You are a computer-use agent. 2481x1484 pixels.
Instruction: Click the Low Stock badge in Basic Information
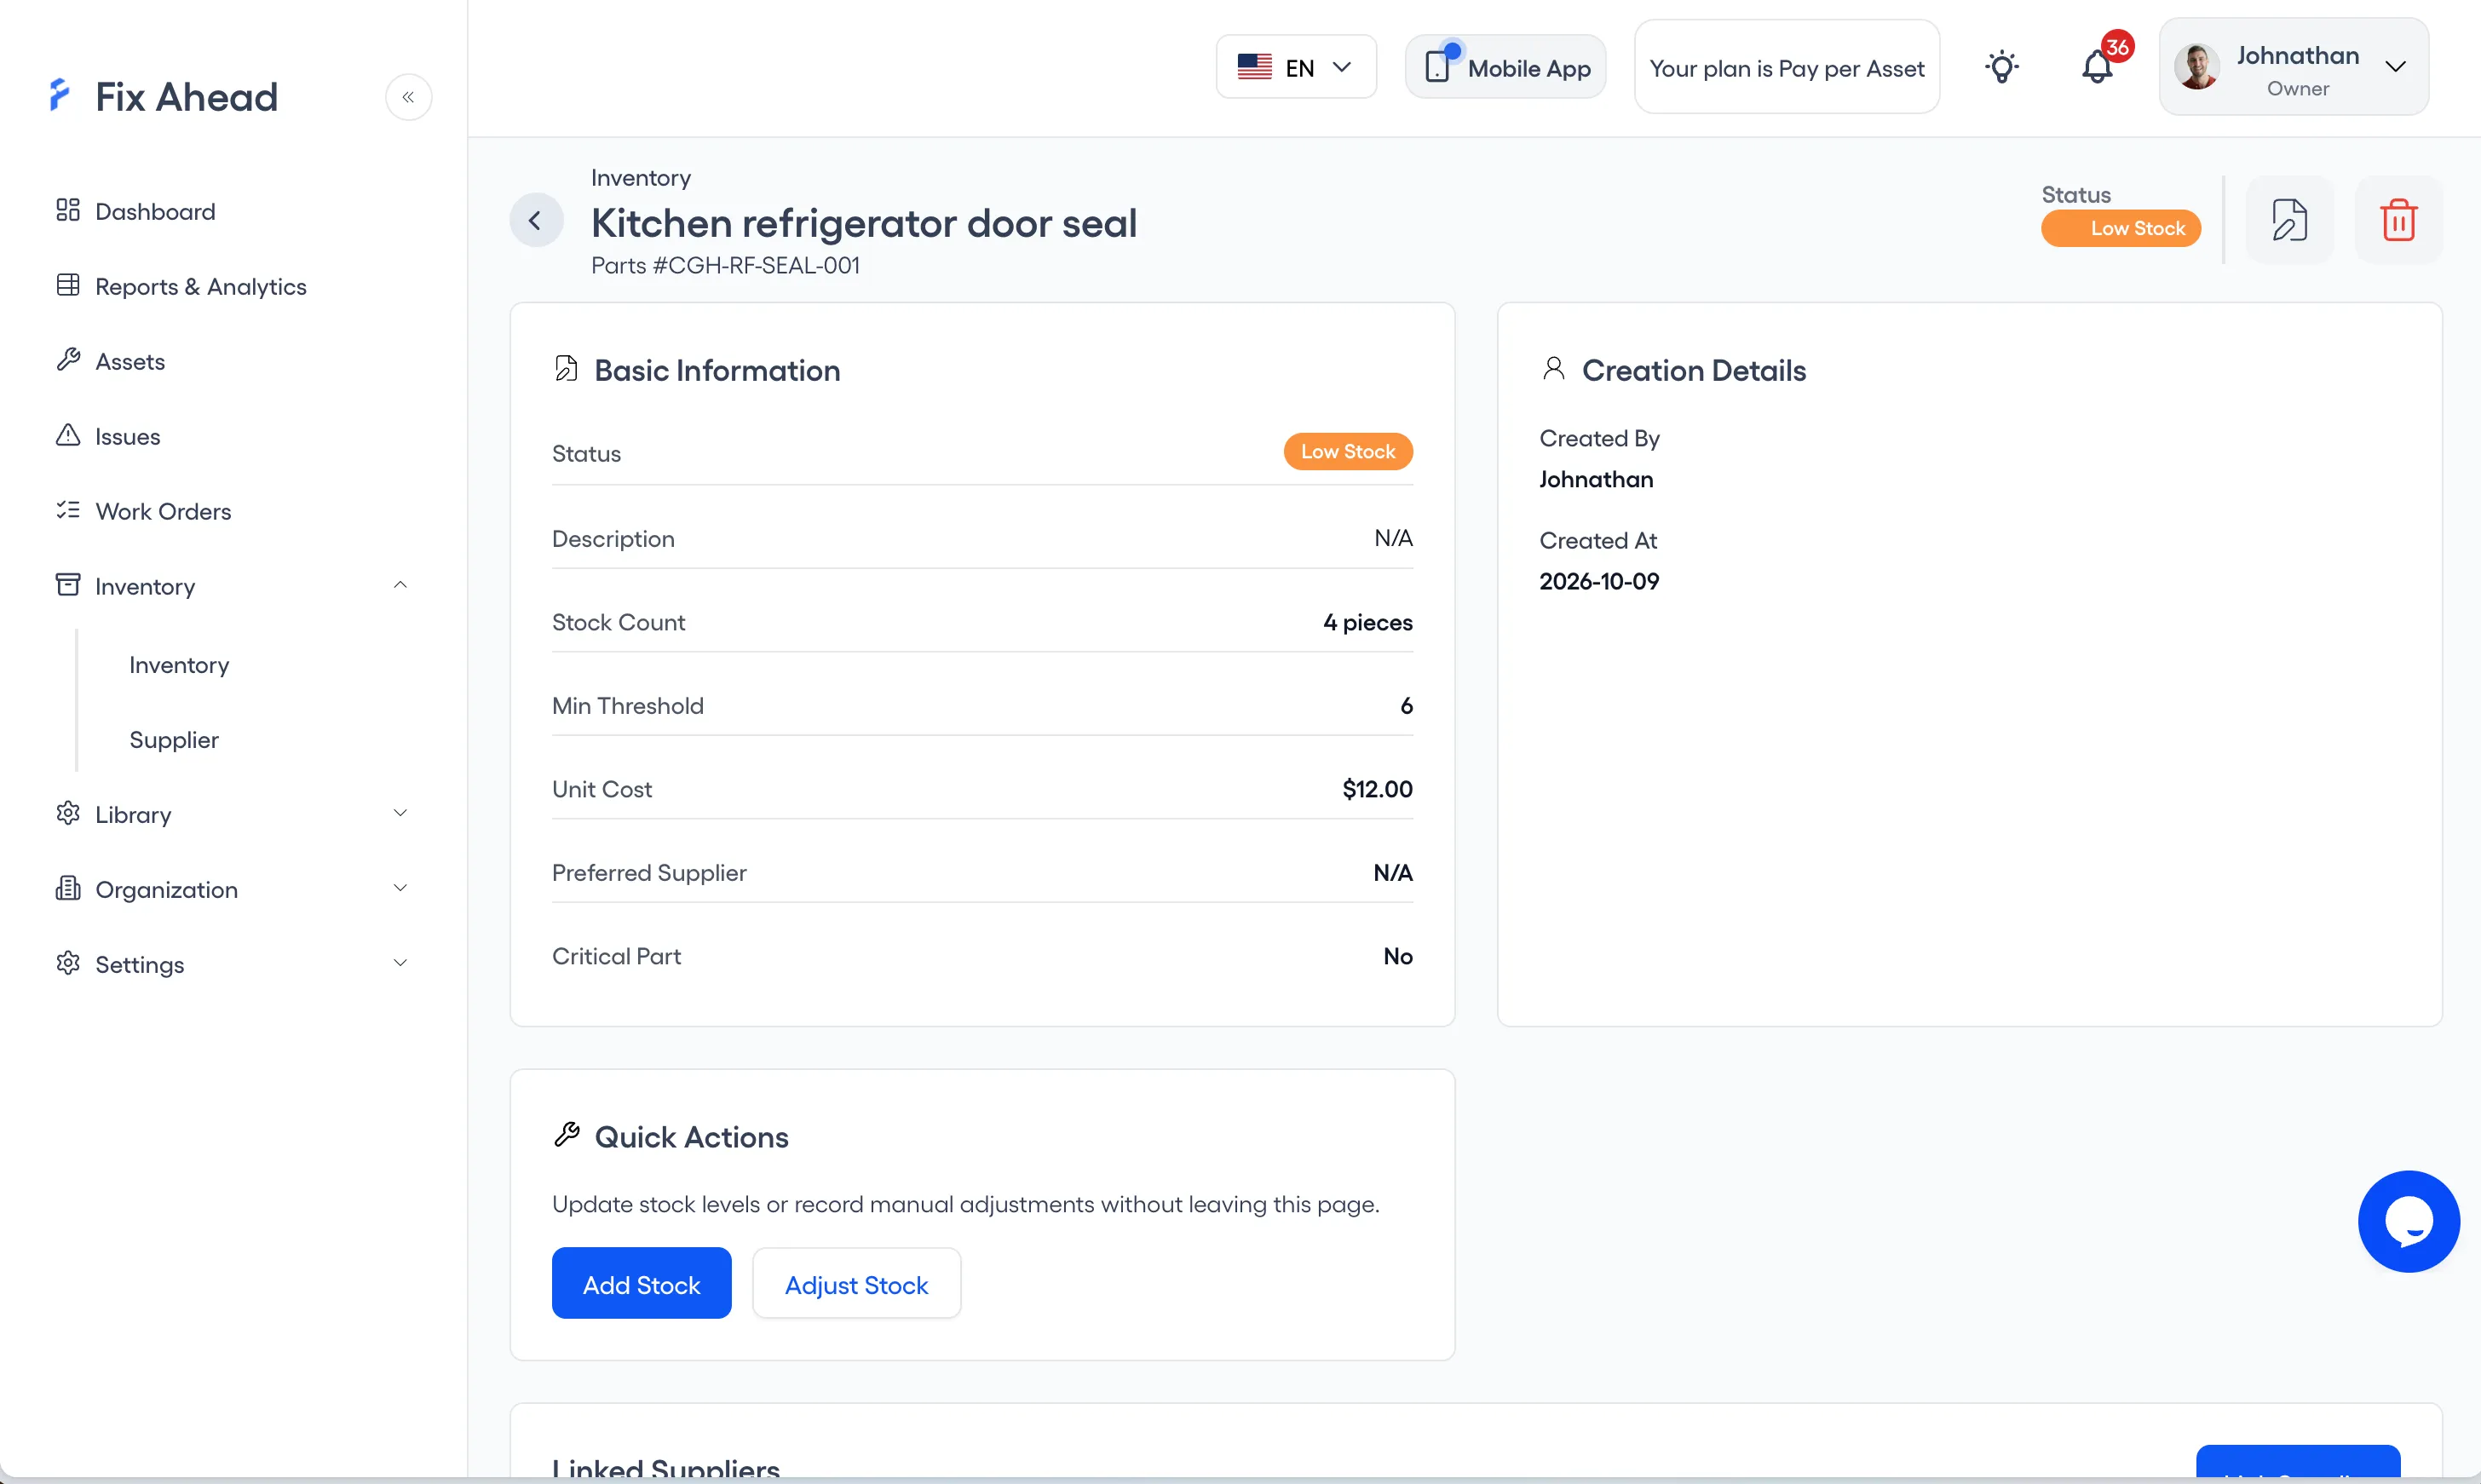1348,451
